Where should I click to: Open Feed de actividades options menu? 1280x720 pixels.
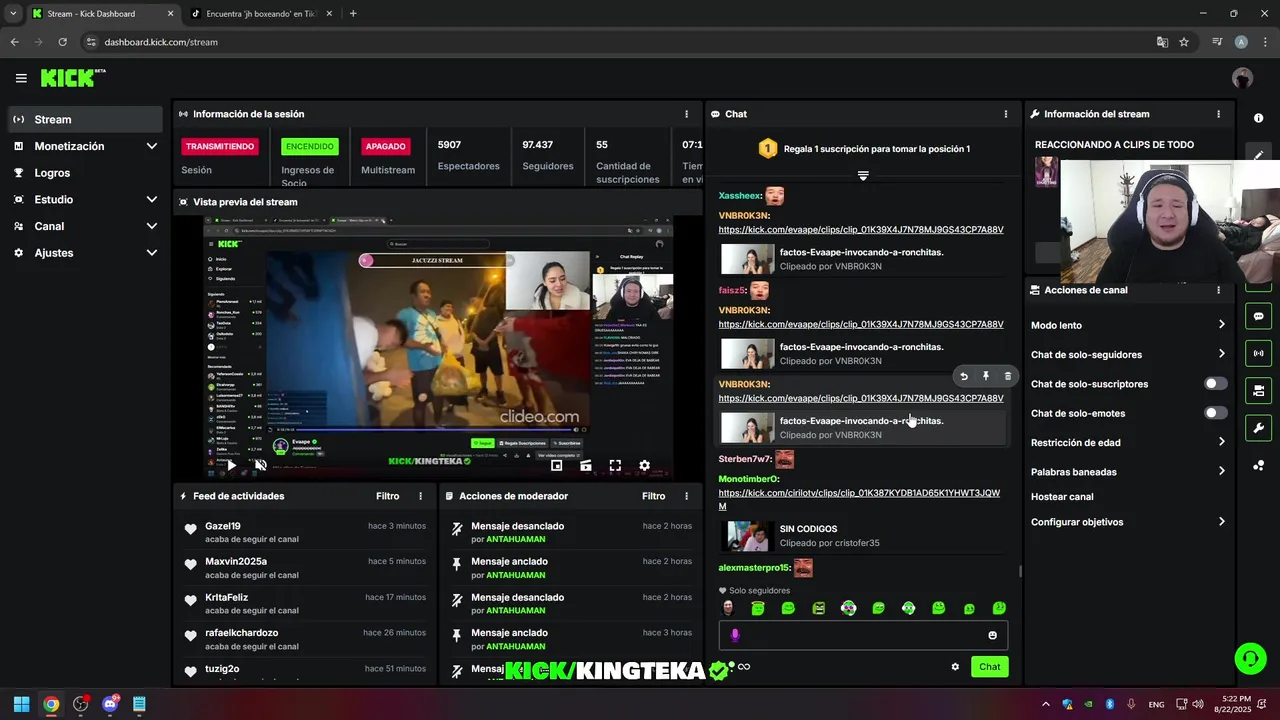point(420,496)
